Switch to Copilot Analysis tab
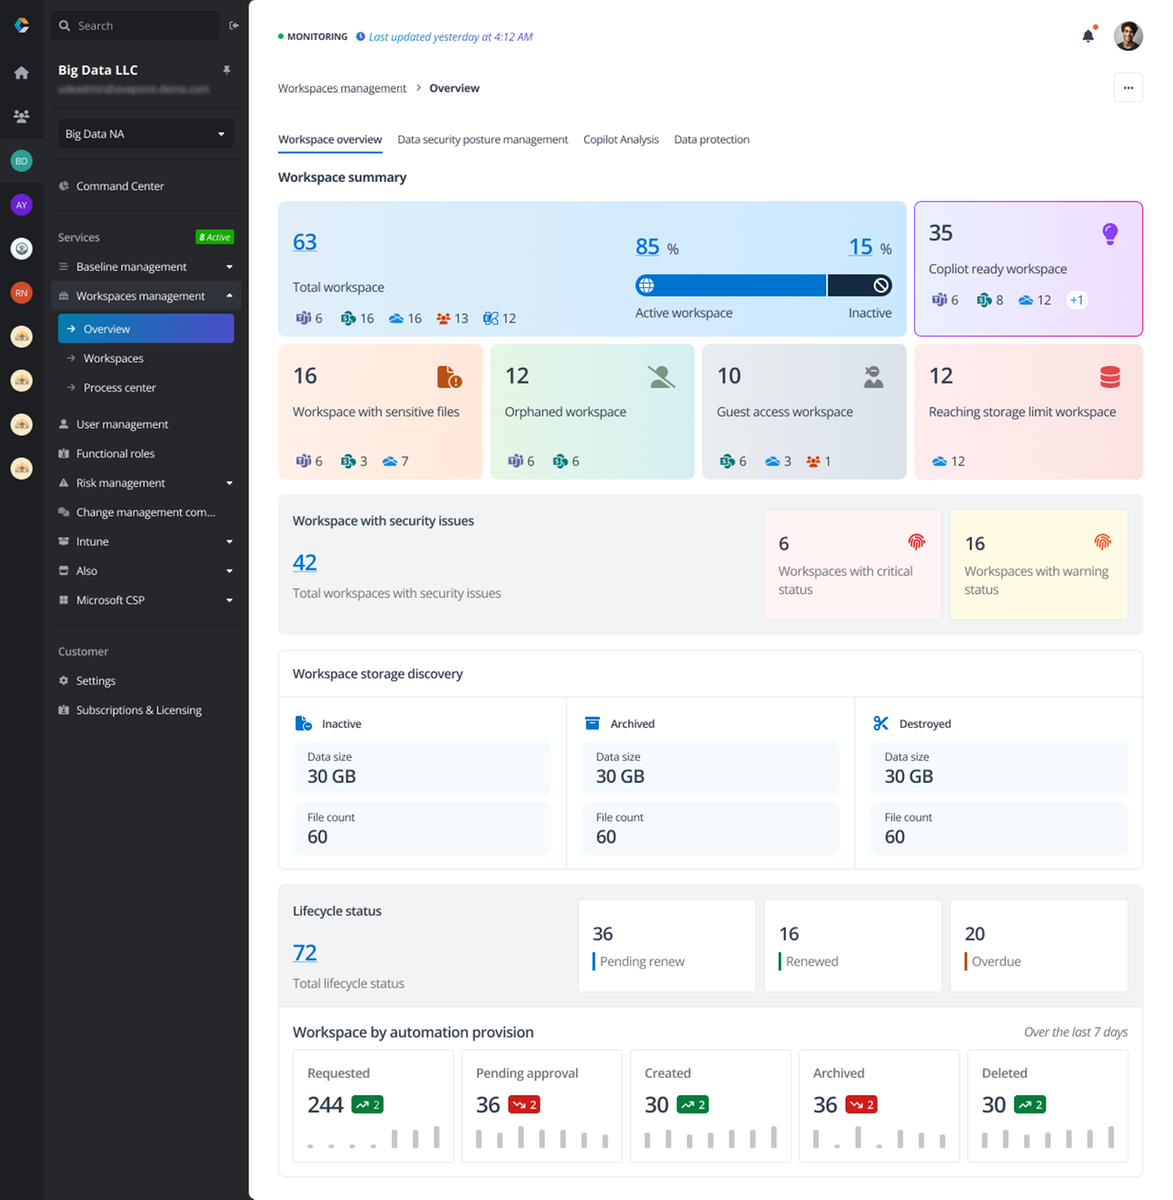 pos(621,140)
